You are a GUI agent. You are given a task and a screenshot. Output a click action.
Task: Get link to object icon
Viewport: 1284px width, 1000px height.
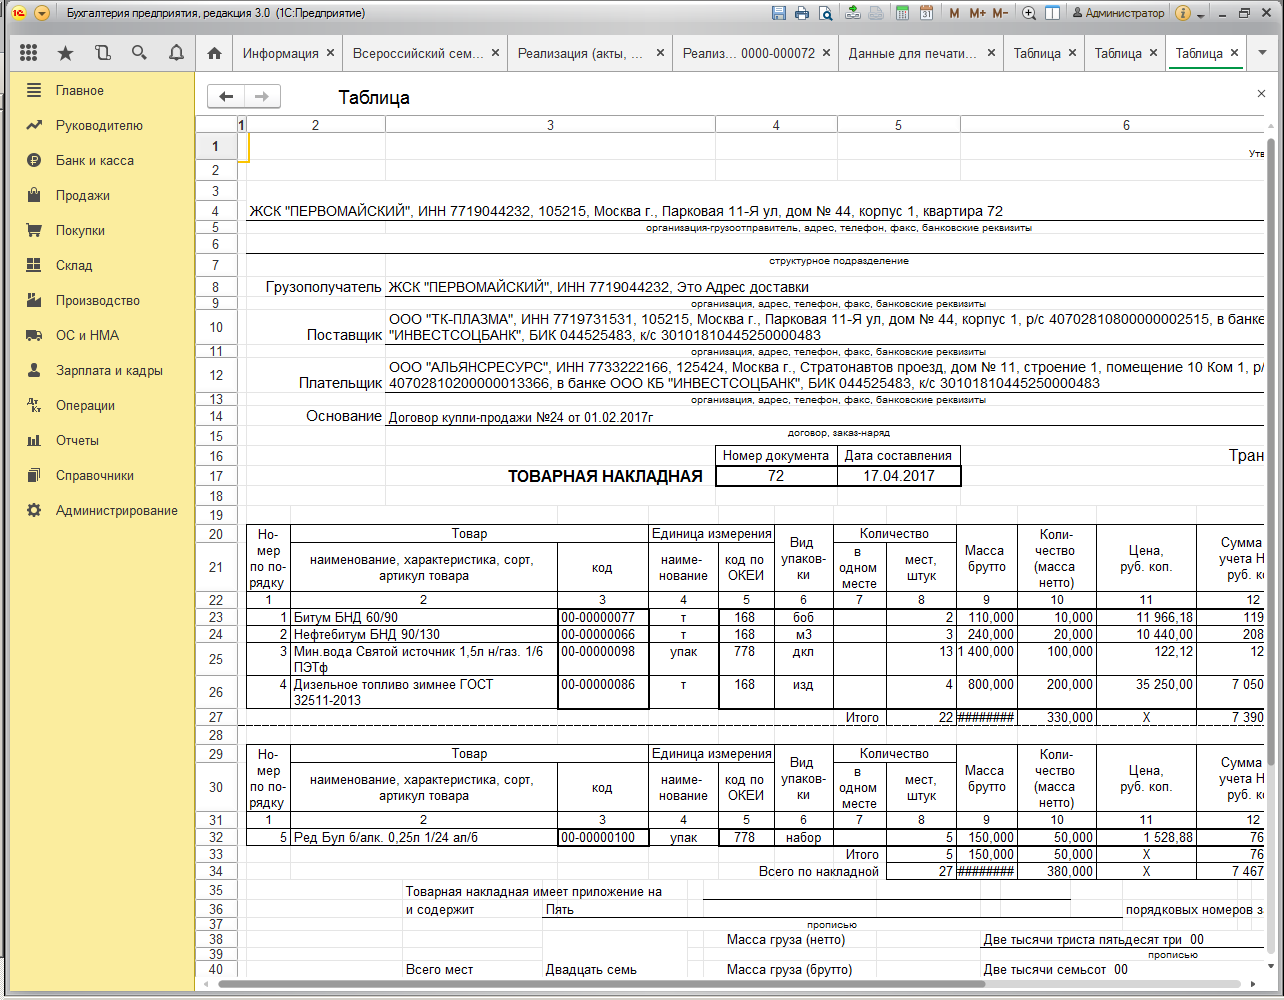click(x=853, y=13)
